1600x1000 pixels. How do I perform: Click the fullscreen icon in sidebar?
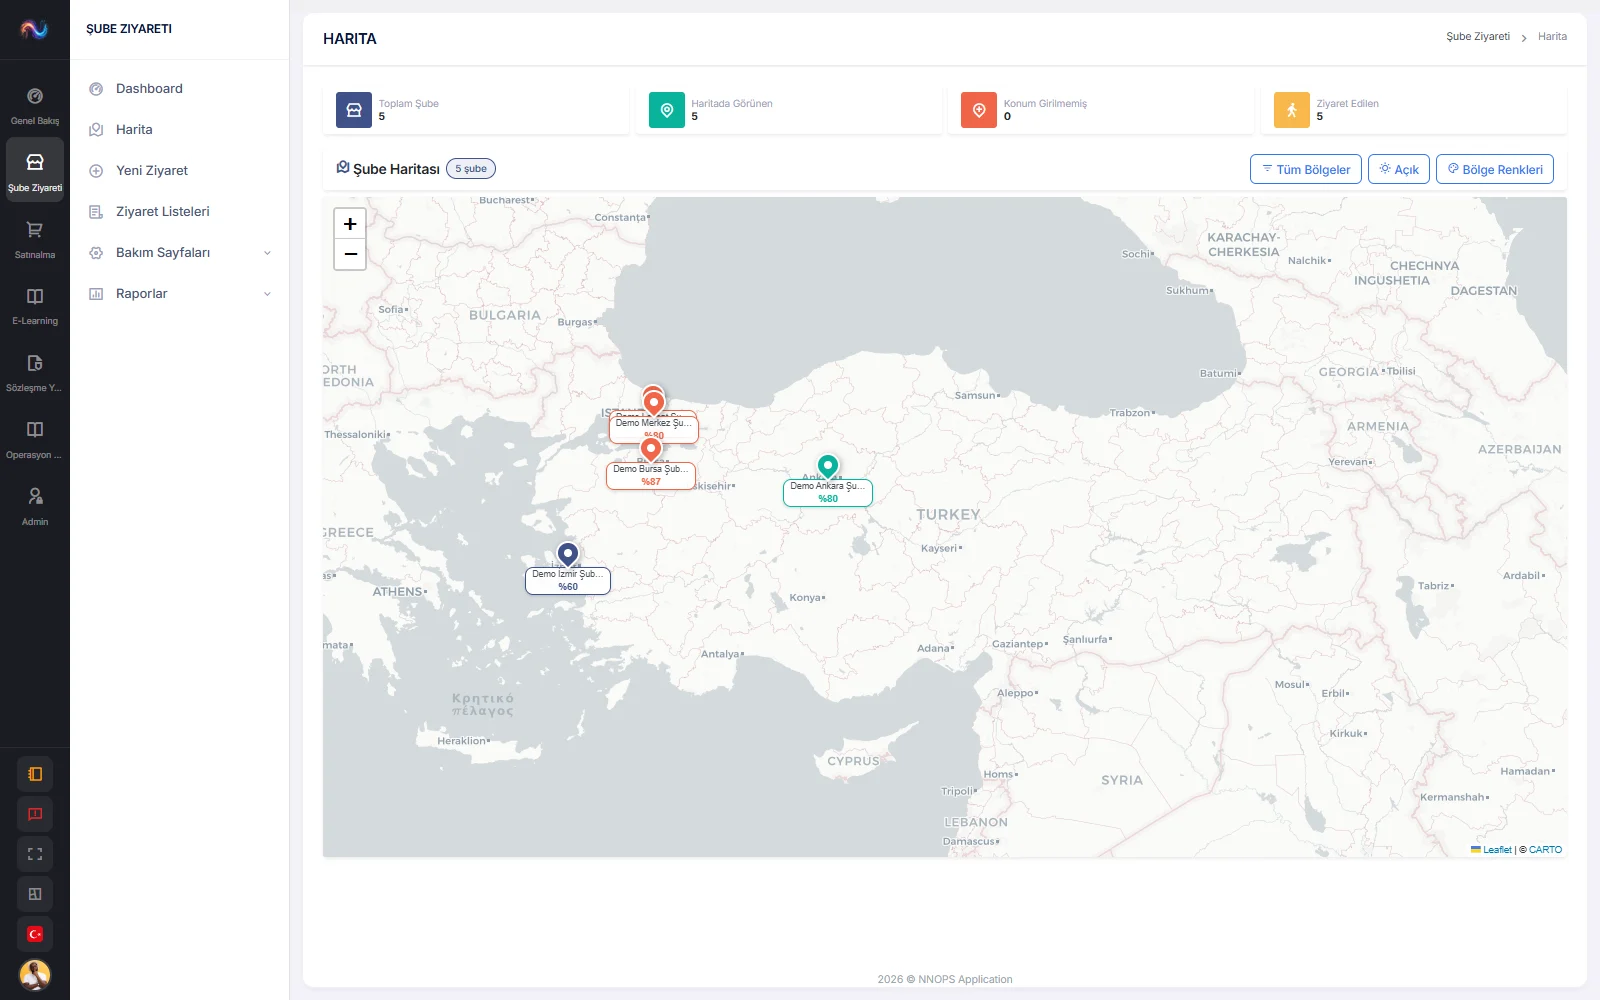(x=35, y=854)
